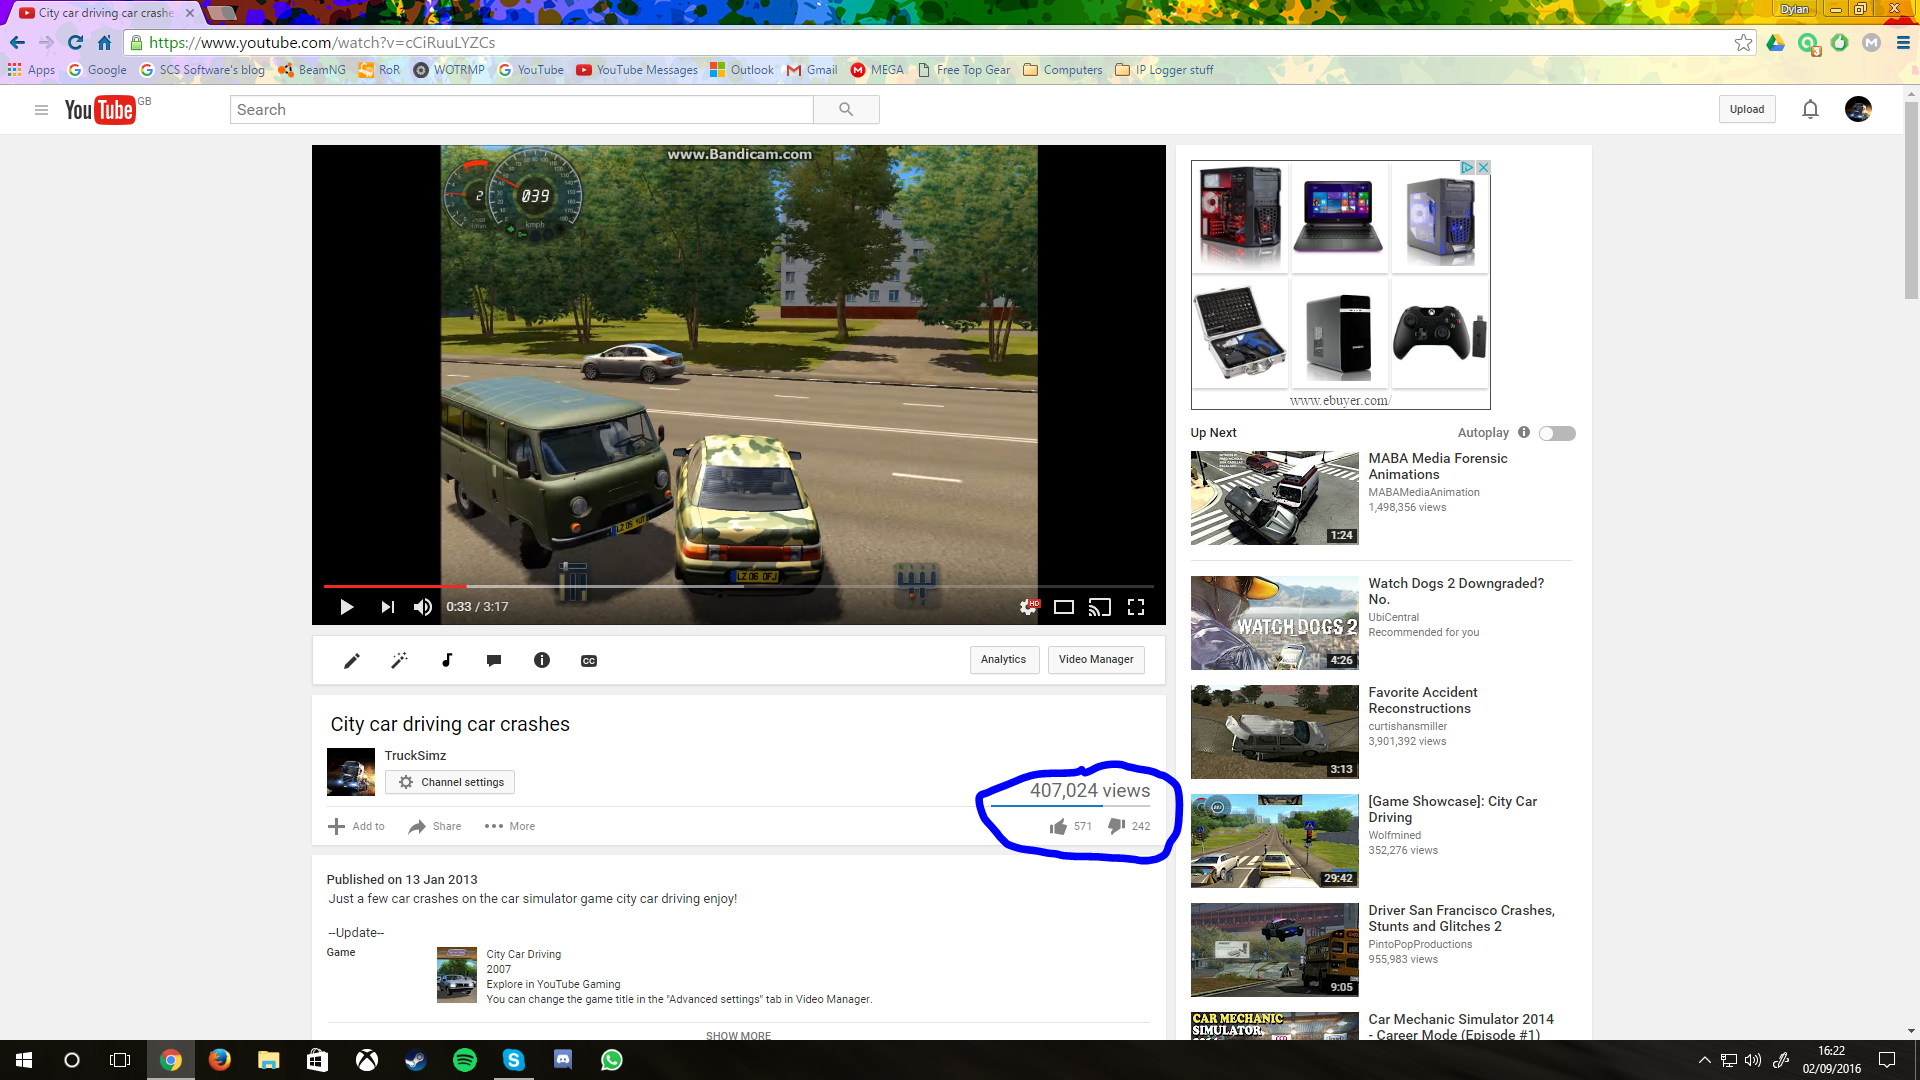Expand description with SHOW MORE
Image resolution: width=1920 pixels, height=1080 pixels.
[738, 1035]
